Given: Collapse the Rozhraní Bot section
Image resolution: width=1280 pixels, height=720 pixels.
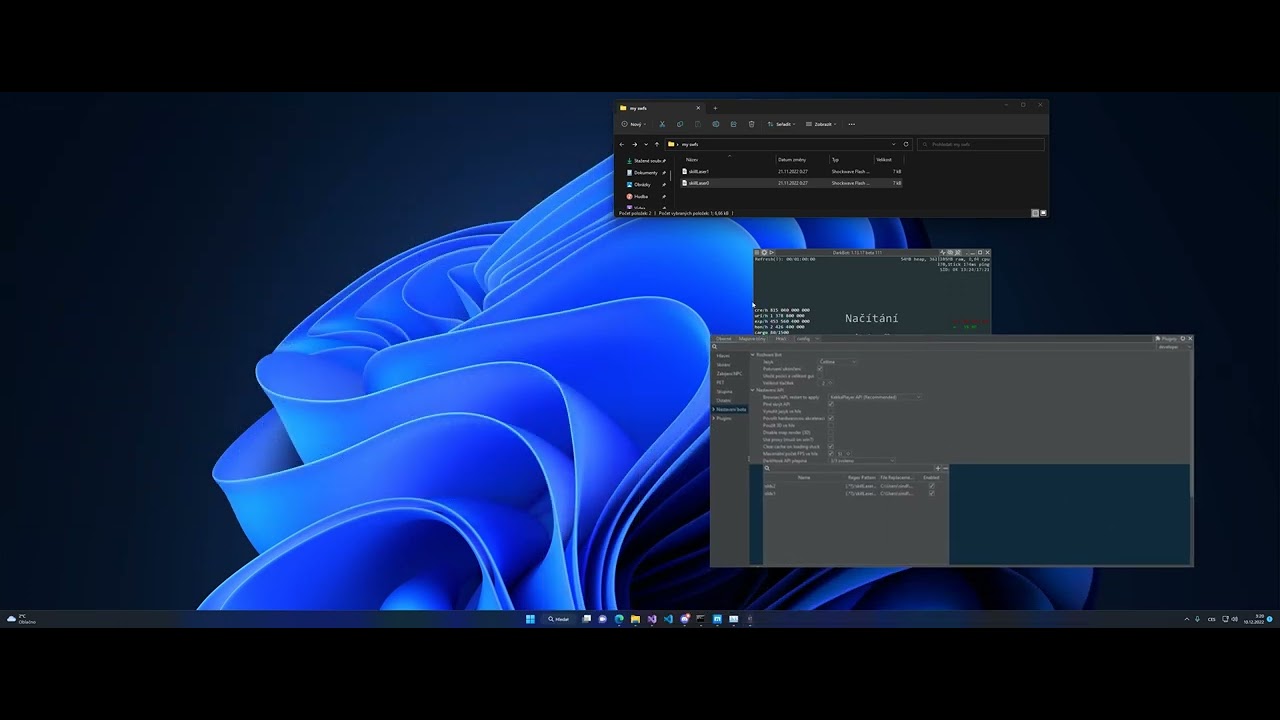Looking at the screenshot, I should click(753, 355).
